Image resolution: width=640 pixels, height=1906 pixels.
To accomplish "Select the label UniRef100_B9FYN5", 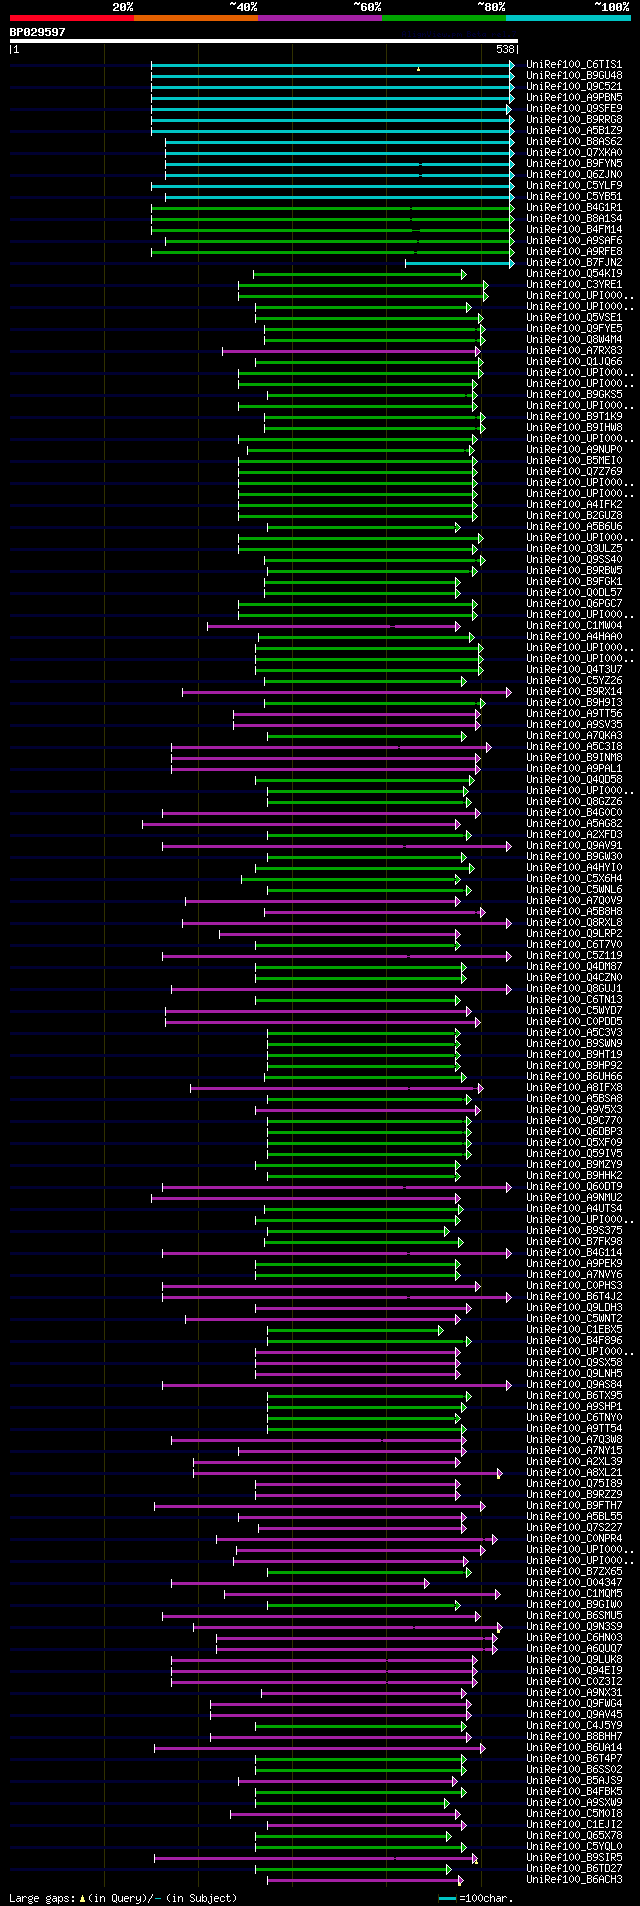I will point(574,164).
